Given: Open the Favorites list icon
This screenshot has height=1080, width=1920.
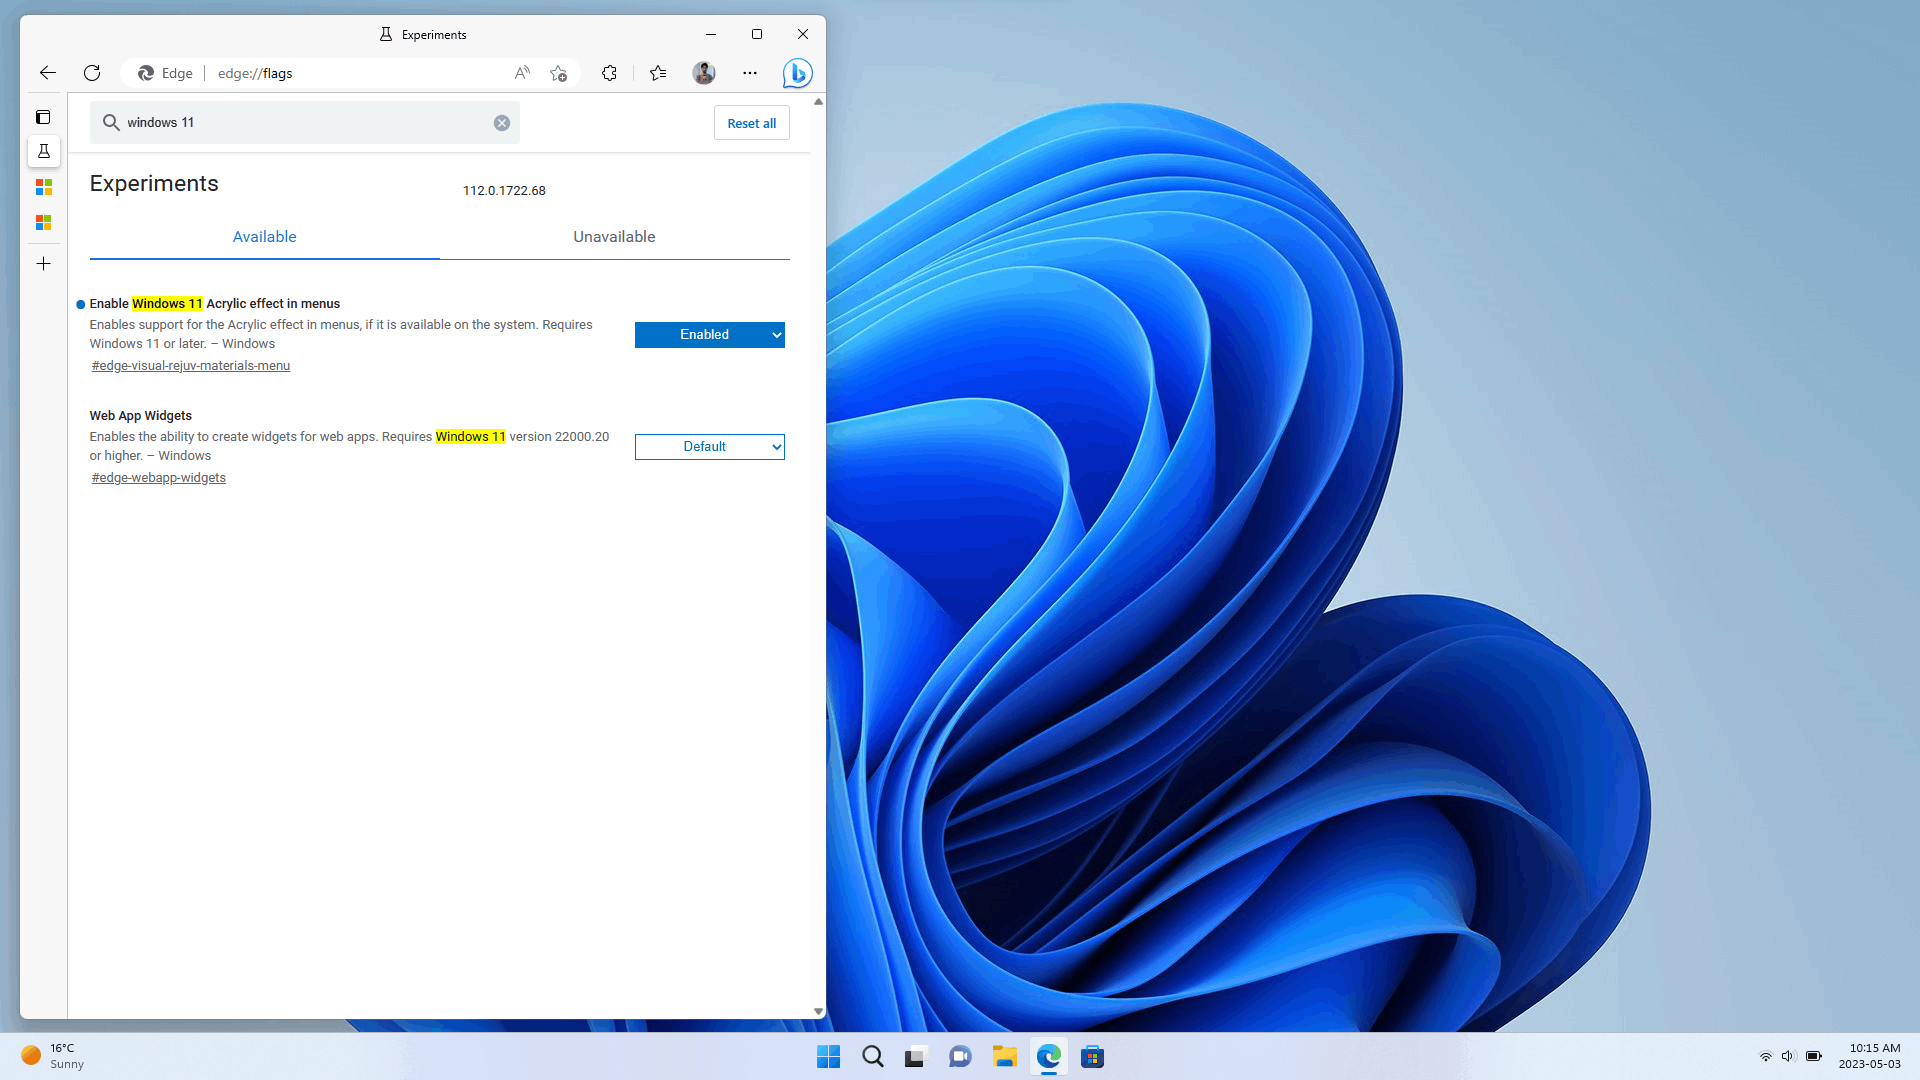Looking at the screenshot, I should tap(658, 73).
